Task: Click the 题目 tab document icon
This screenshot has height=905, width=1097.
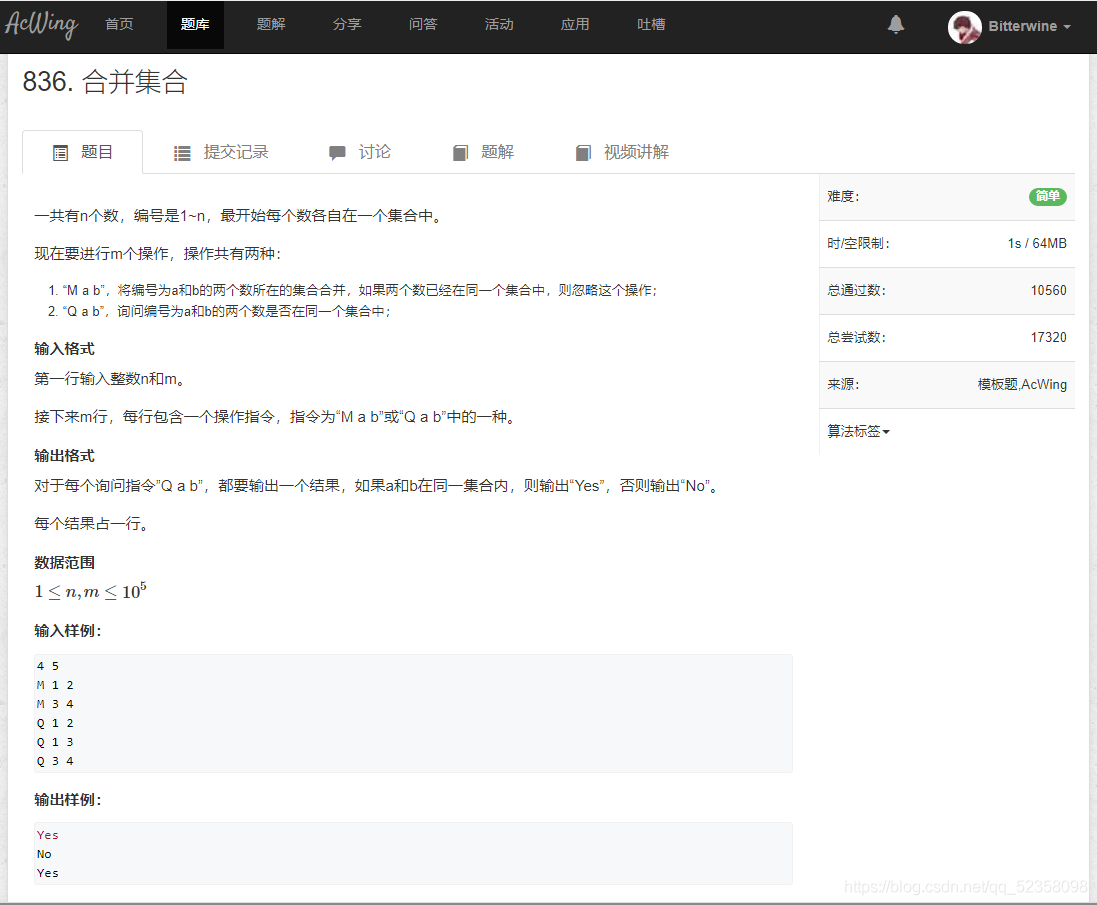Action: pos(61,153)
